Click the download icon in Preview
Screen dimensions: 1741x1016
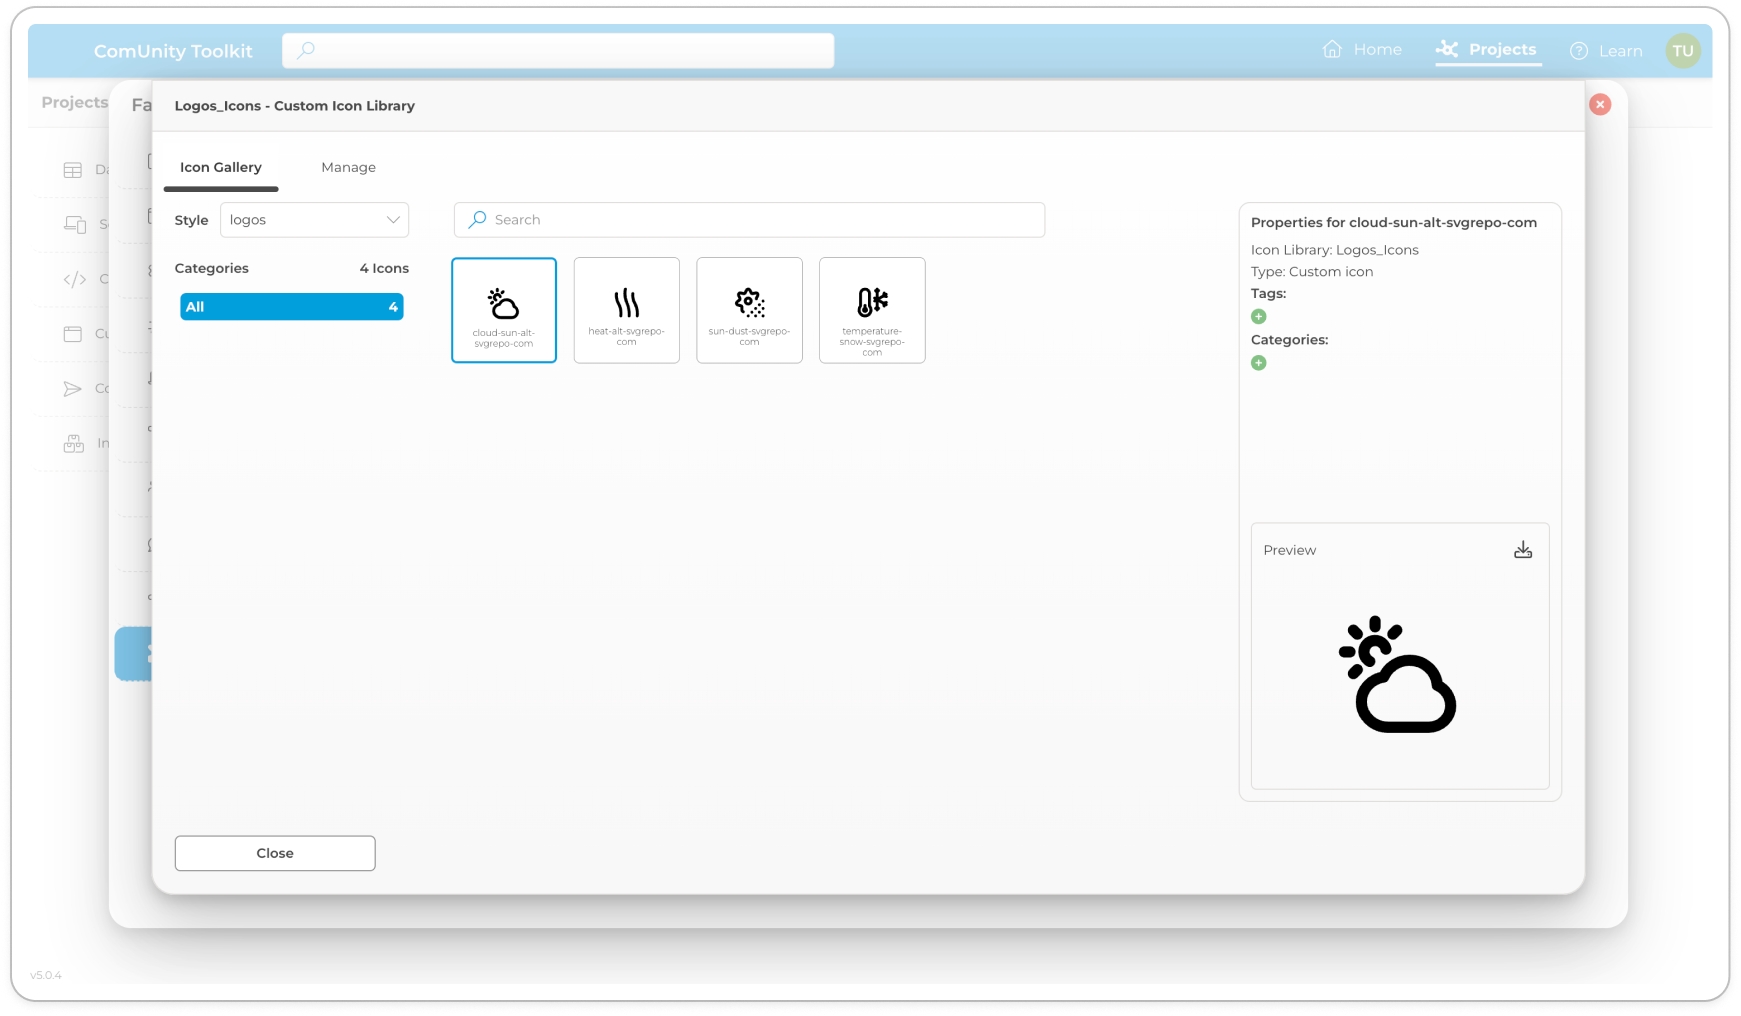pyautogui.click(x=1522, y=550)
